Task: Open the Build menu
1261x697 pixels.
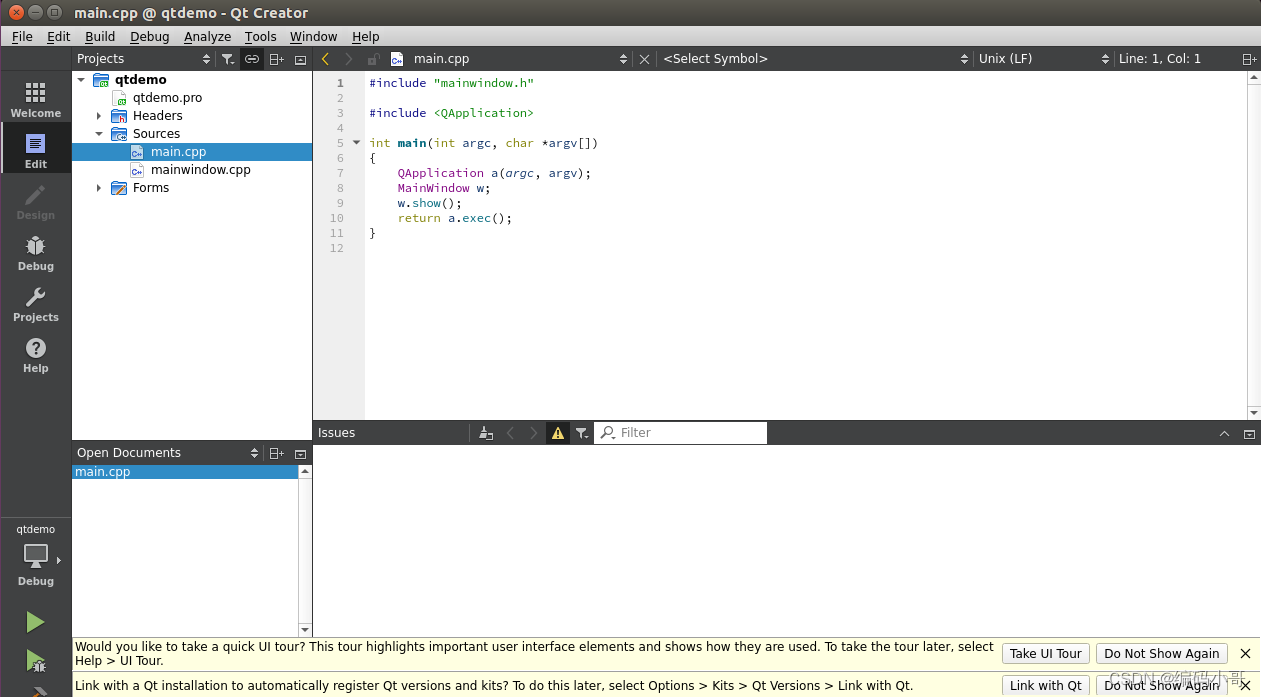Action: pos(100,36)
